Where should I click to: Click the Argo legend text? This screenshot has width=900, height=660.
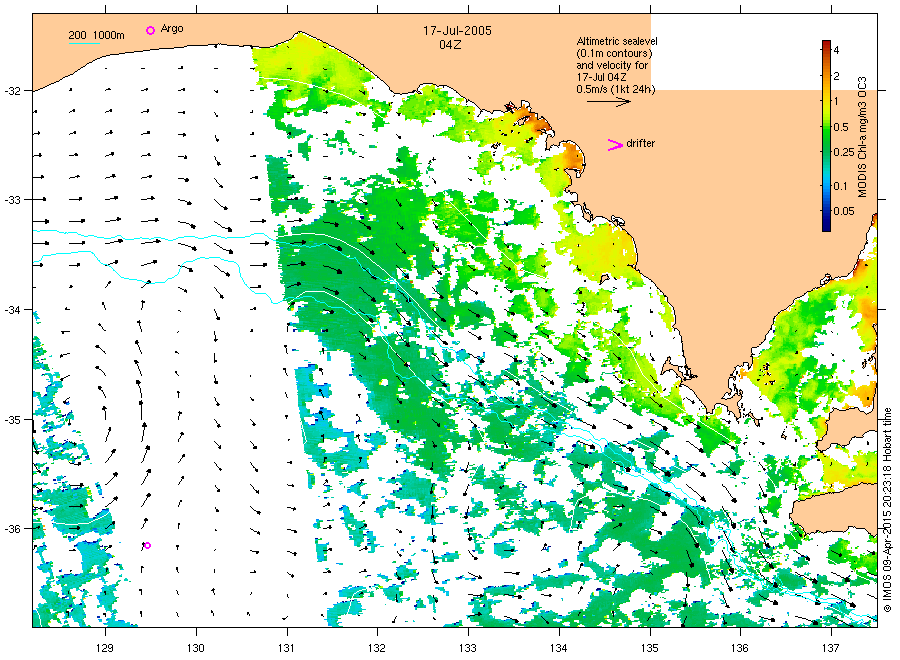[172, 29]
